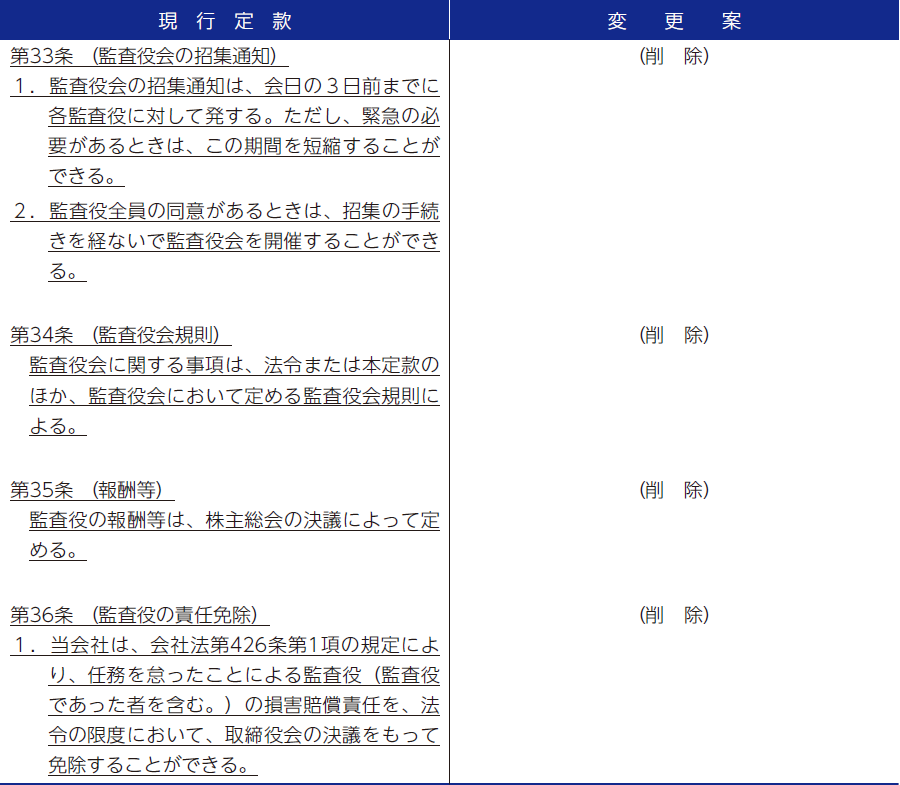Viewport: 900px width, 785px height.
Task: Click the (削 除) entry beside 第34条
Action: [674, 336]
